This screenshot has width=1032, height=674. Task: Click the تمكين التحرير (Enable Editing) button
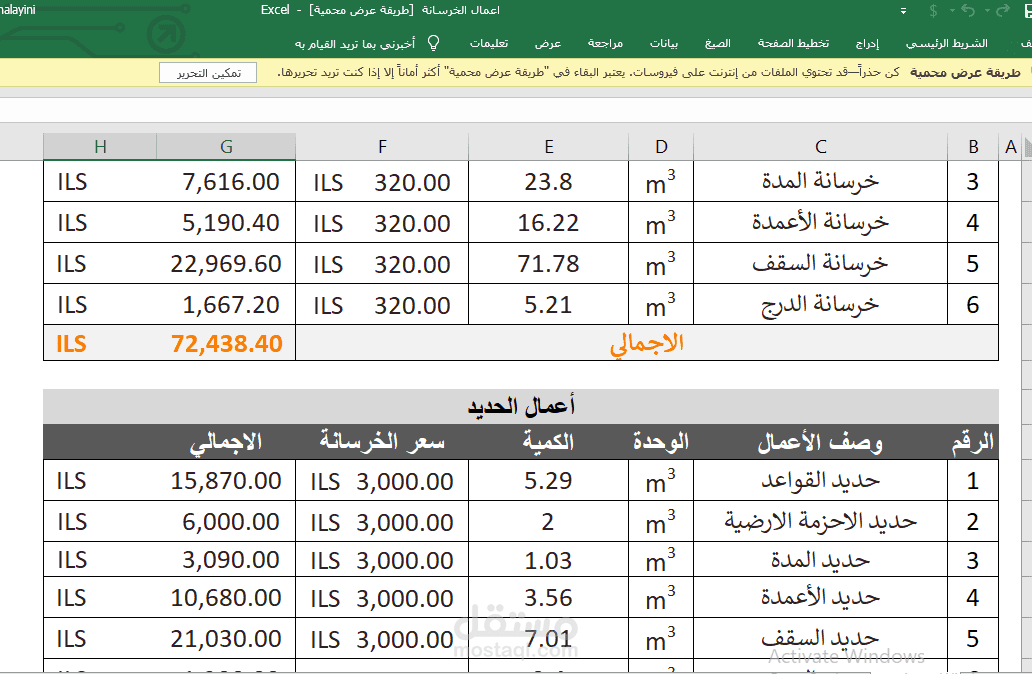pyautogui.click(x=208, y=73)
